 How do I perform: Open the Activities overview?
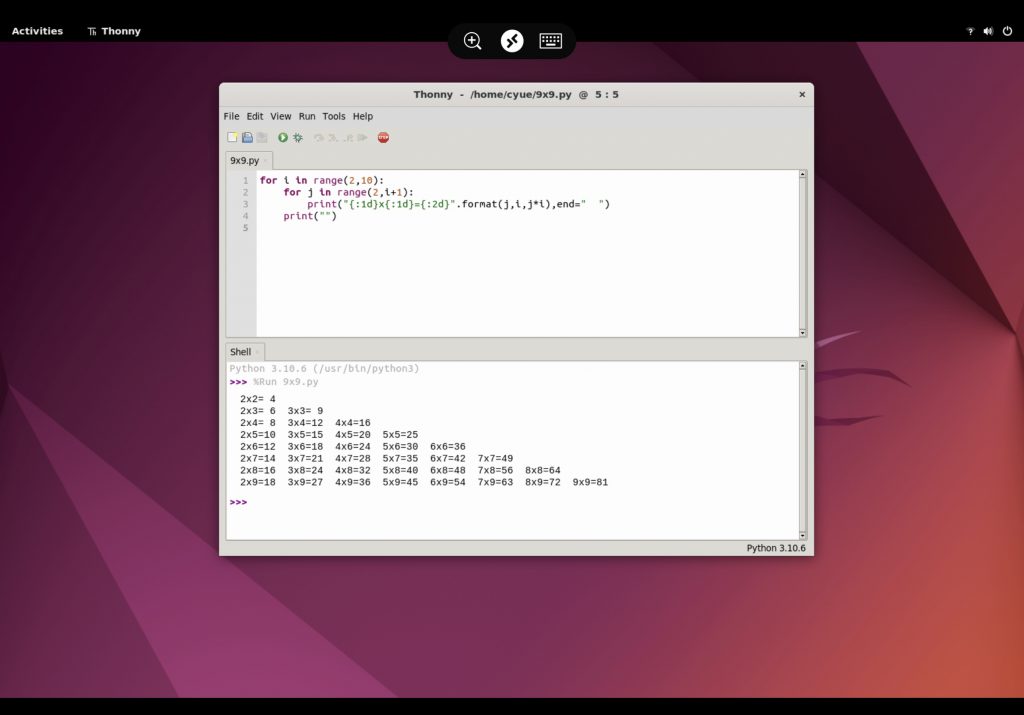coord(37,31)
